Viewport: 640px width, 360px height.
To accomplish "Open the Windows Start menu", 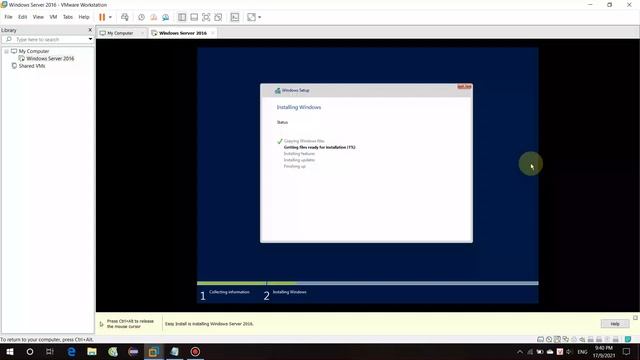I will pos(10,351).
